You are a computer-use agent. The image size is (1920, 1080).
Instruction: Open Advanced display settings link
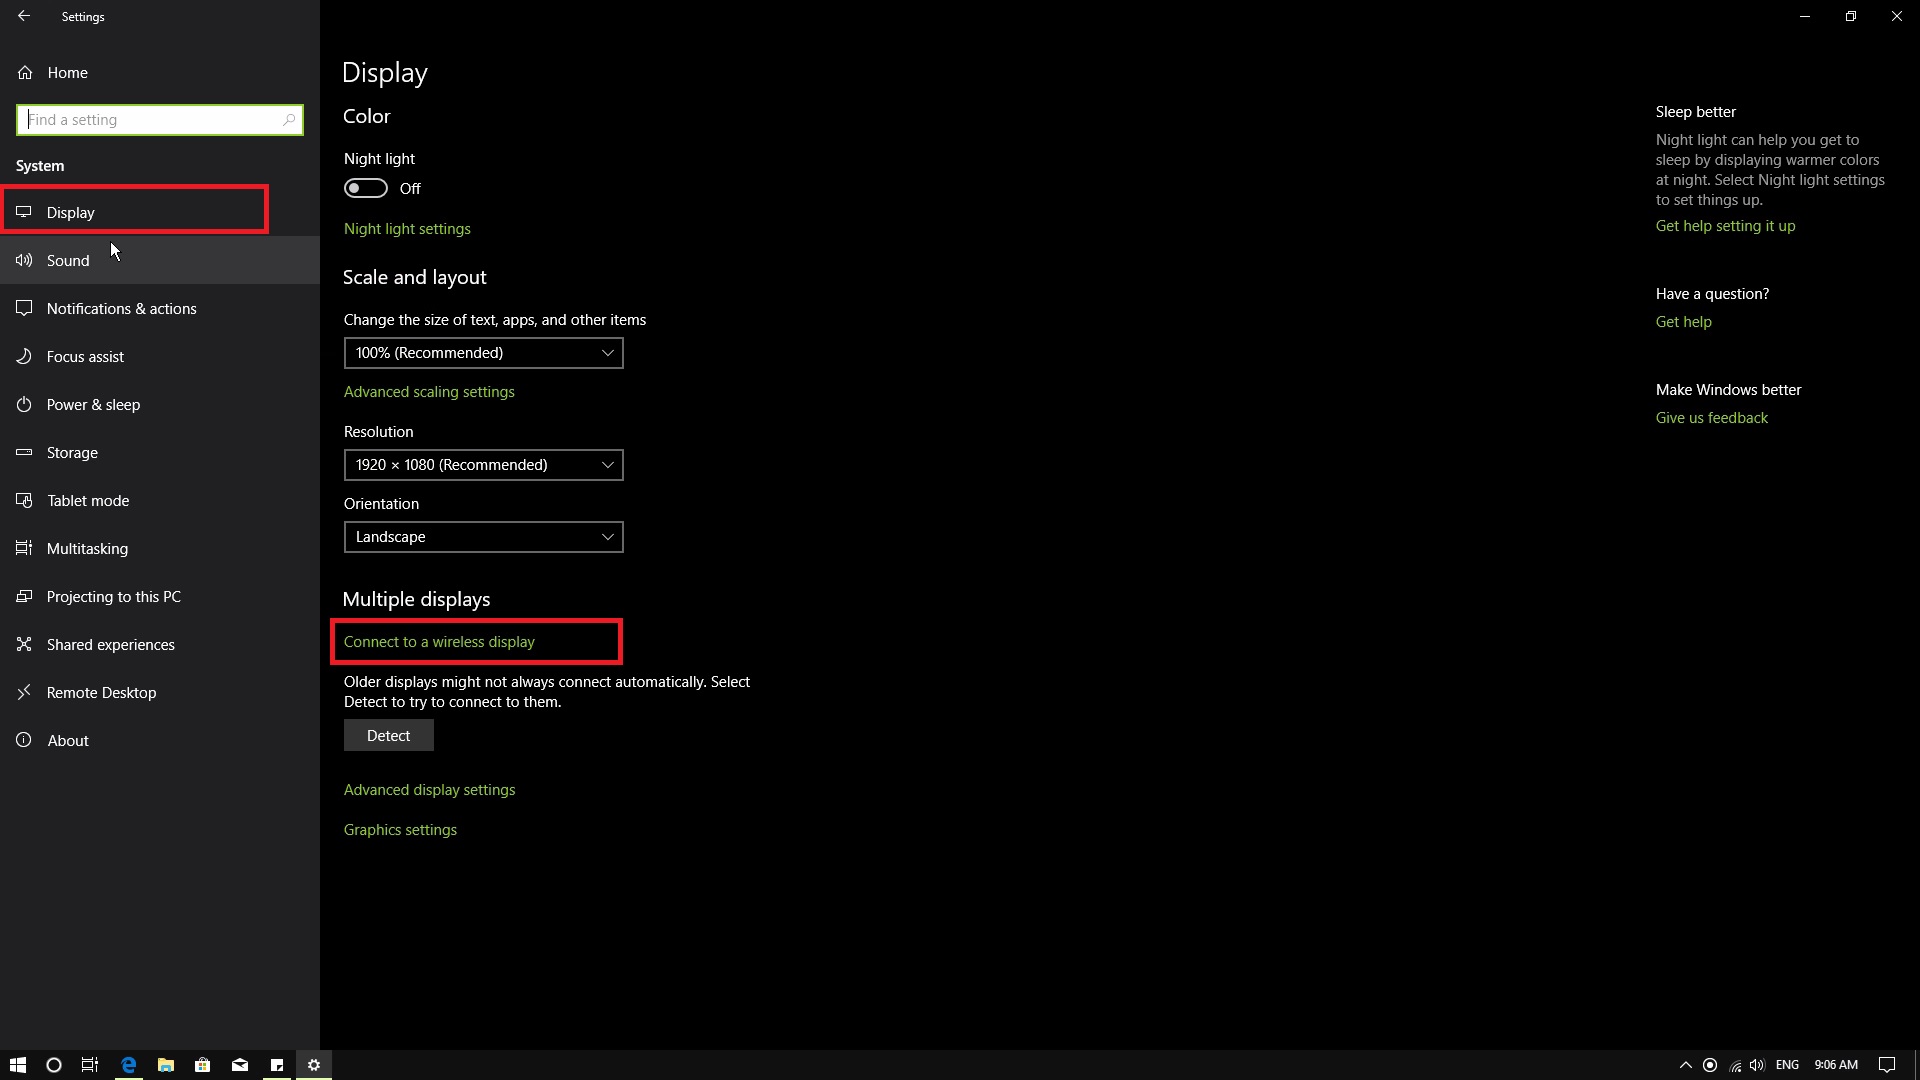[x=429, y=790]
